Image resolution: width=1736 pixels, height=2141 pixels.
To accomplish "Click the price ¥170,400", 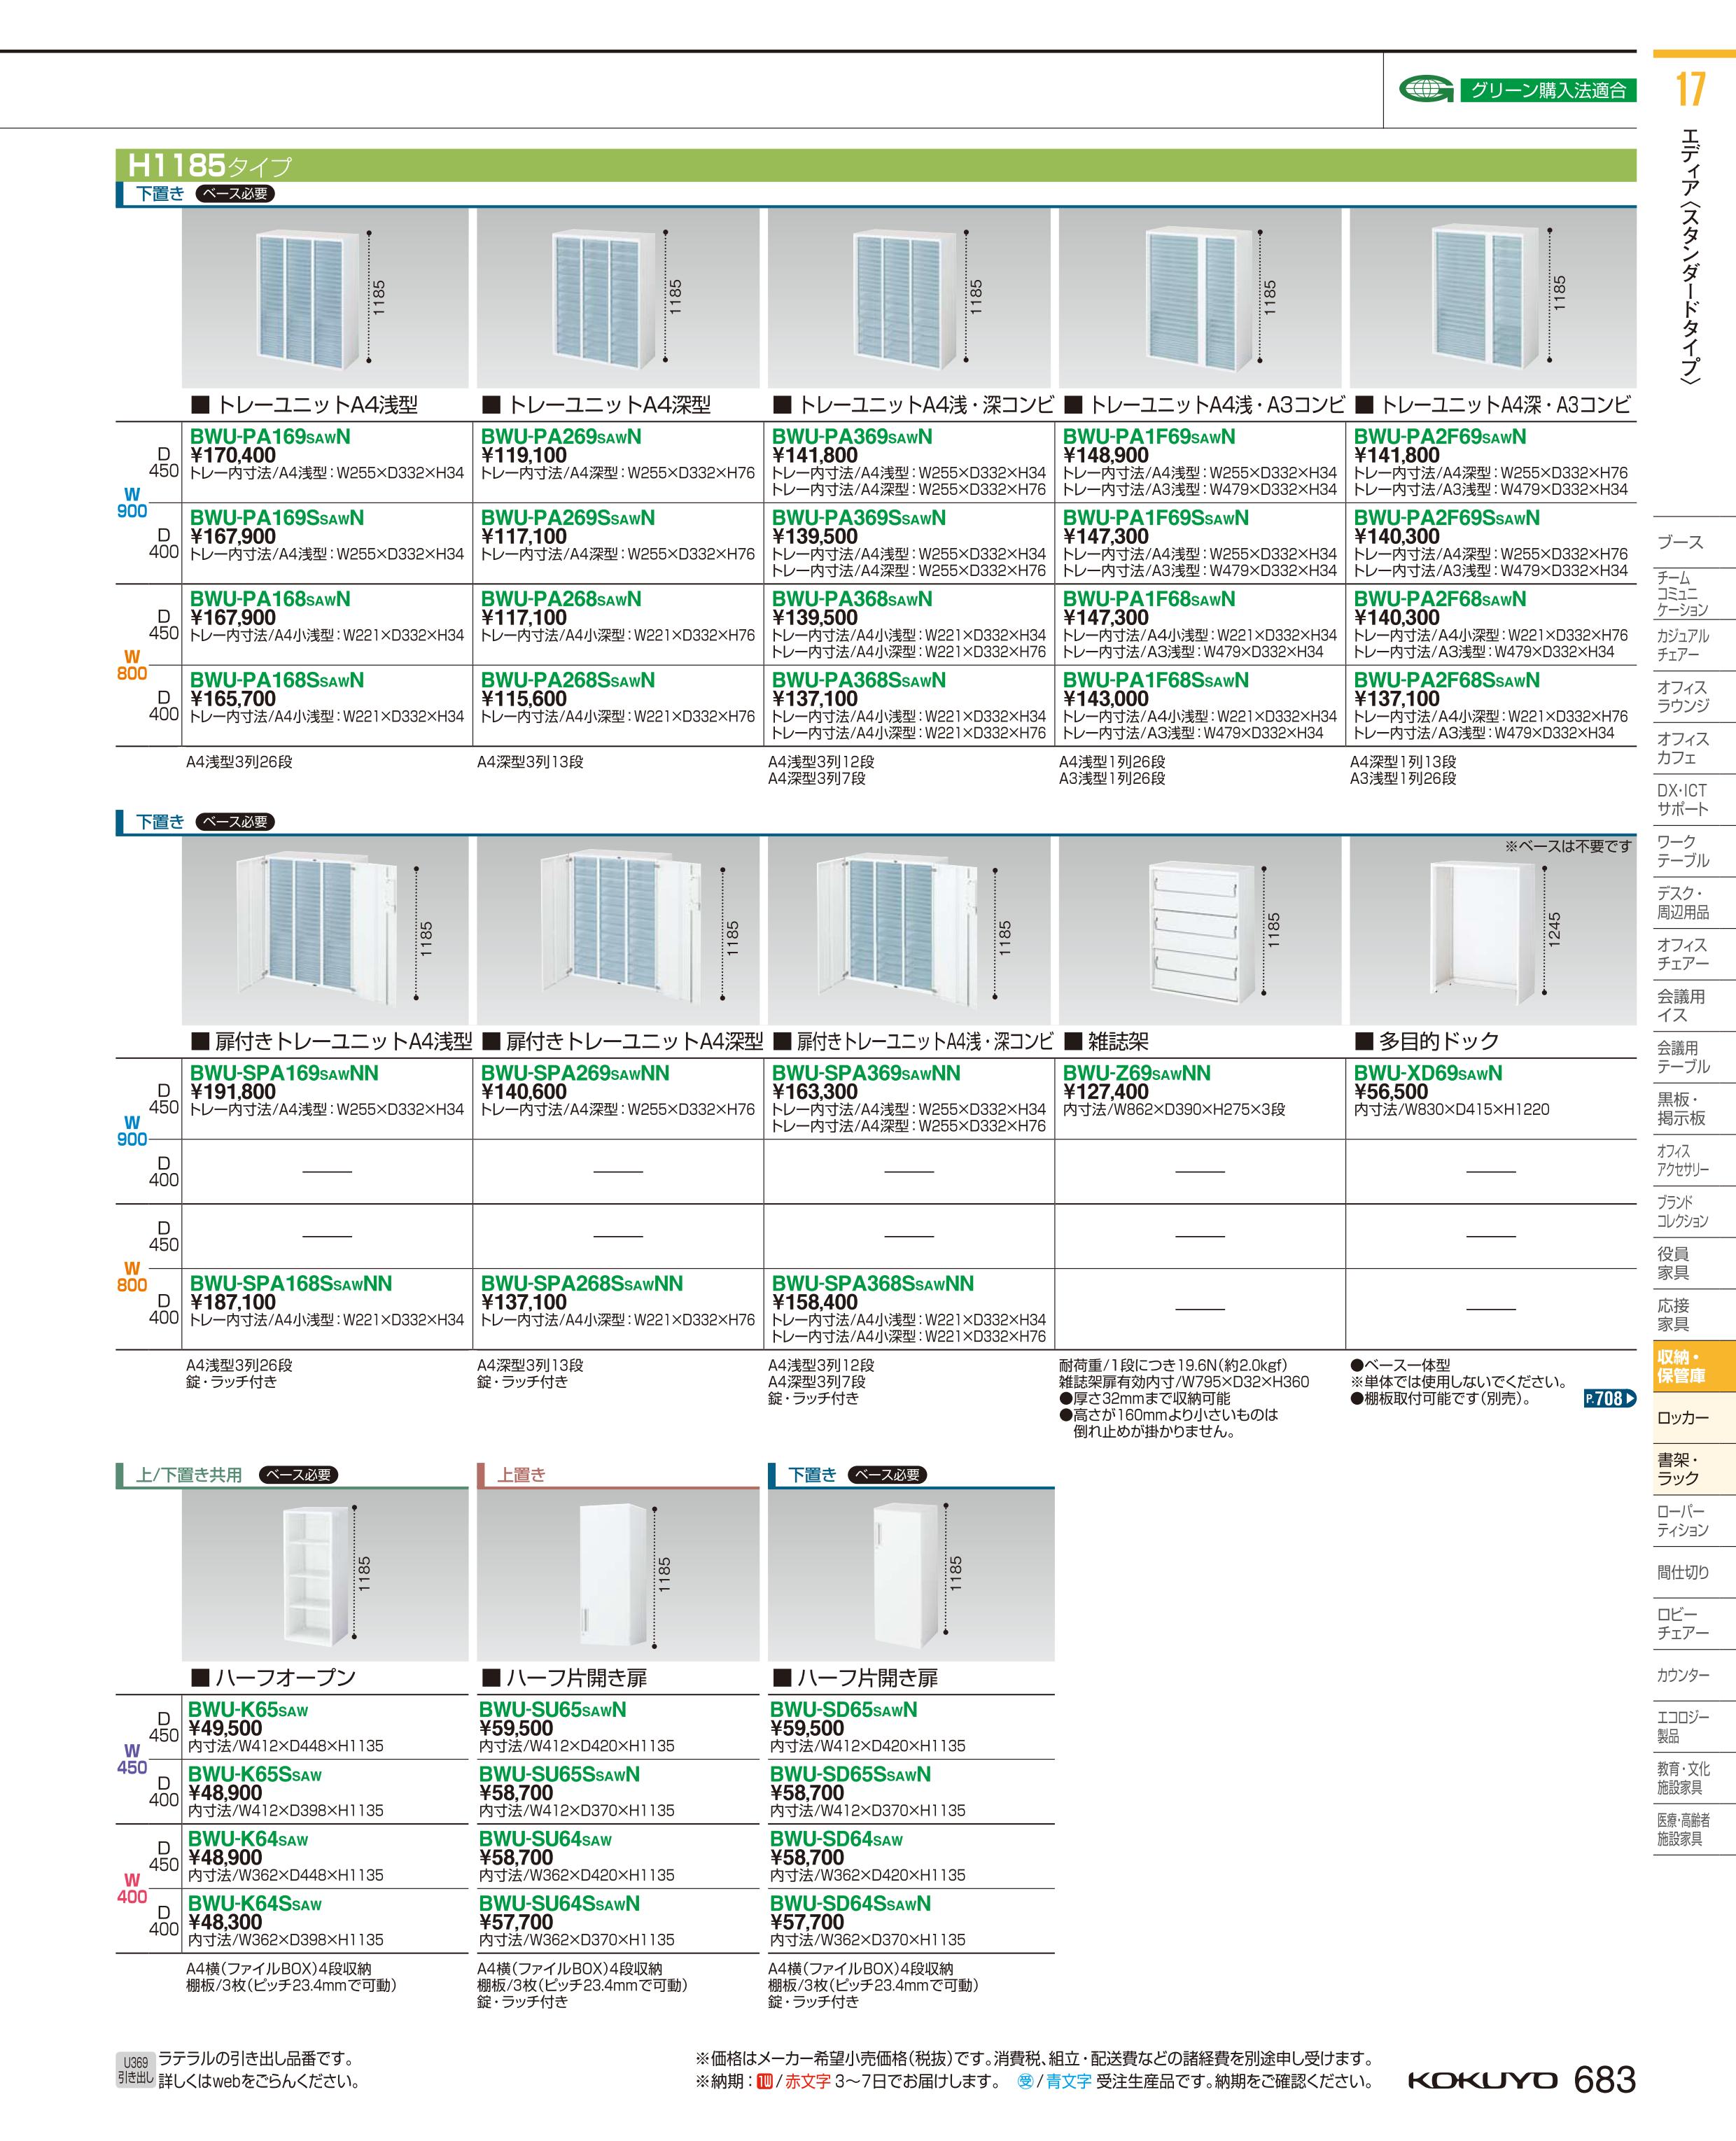I will (x=232, y=455).
